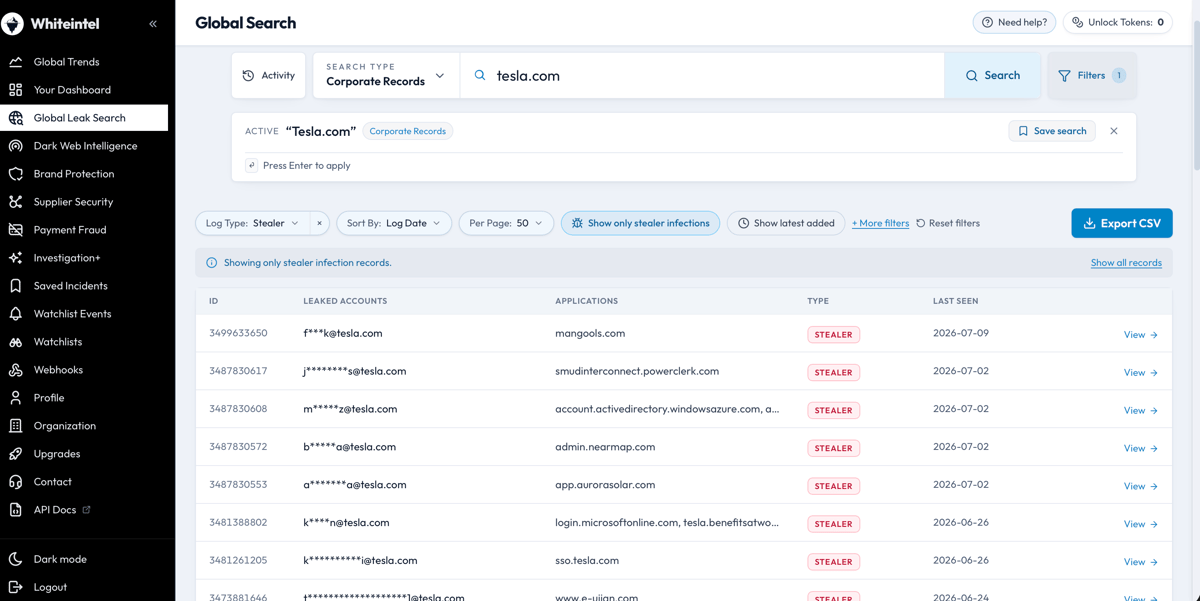Image resolution: width=1200 pixels, height=601 pixels.
Task: Click the info icon in the notice bar
Action: (x=211, y=263)
